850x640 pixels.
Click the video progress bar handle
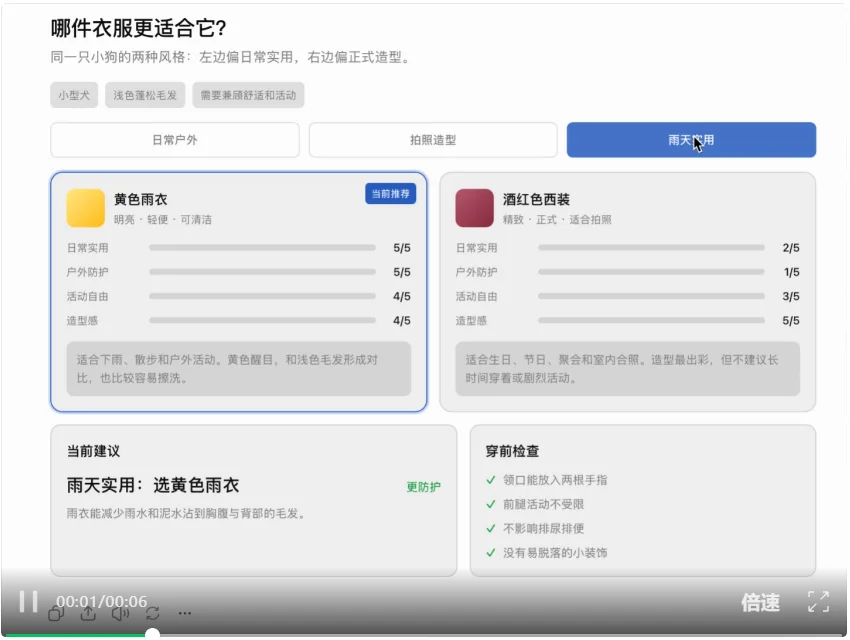point(153,634)
